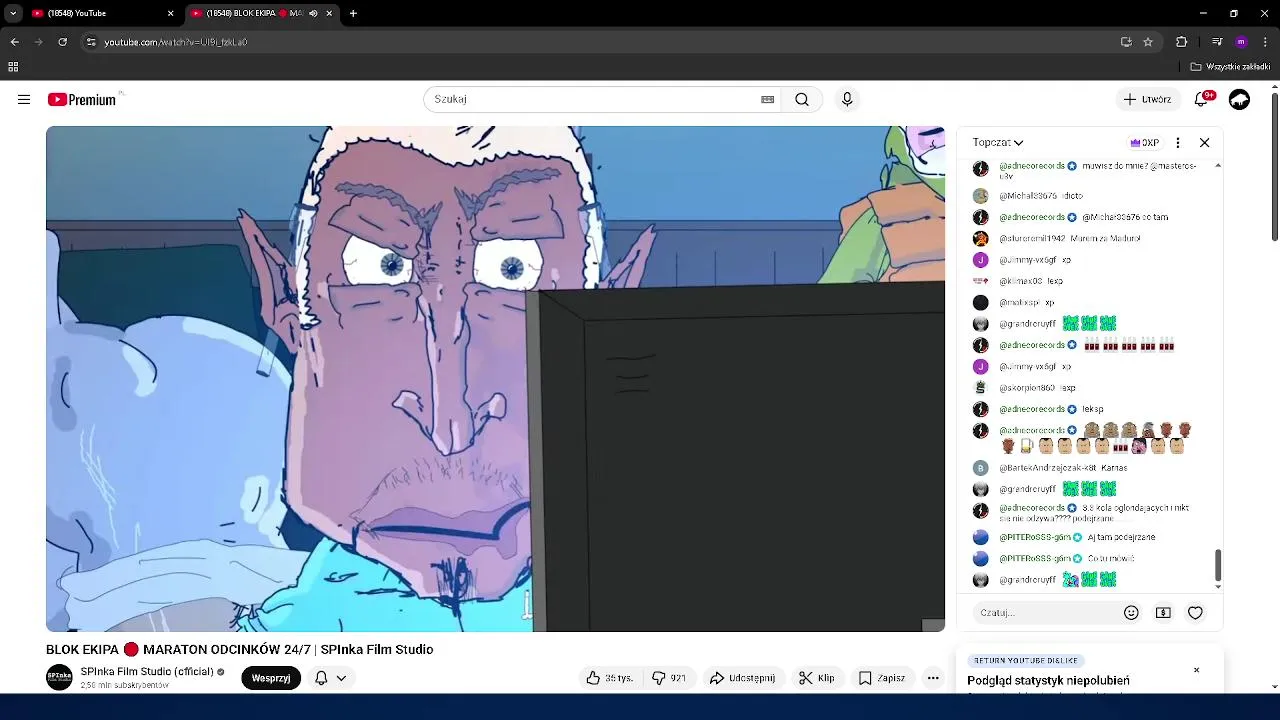Dislike the video with thumbs down

(x=668, y=678)
